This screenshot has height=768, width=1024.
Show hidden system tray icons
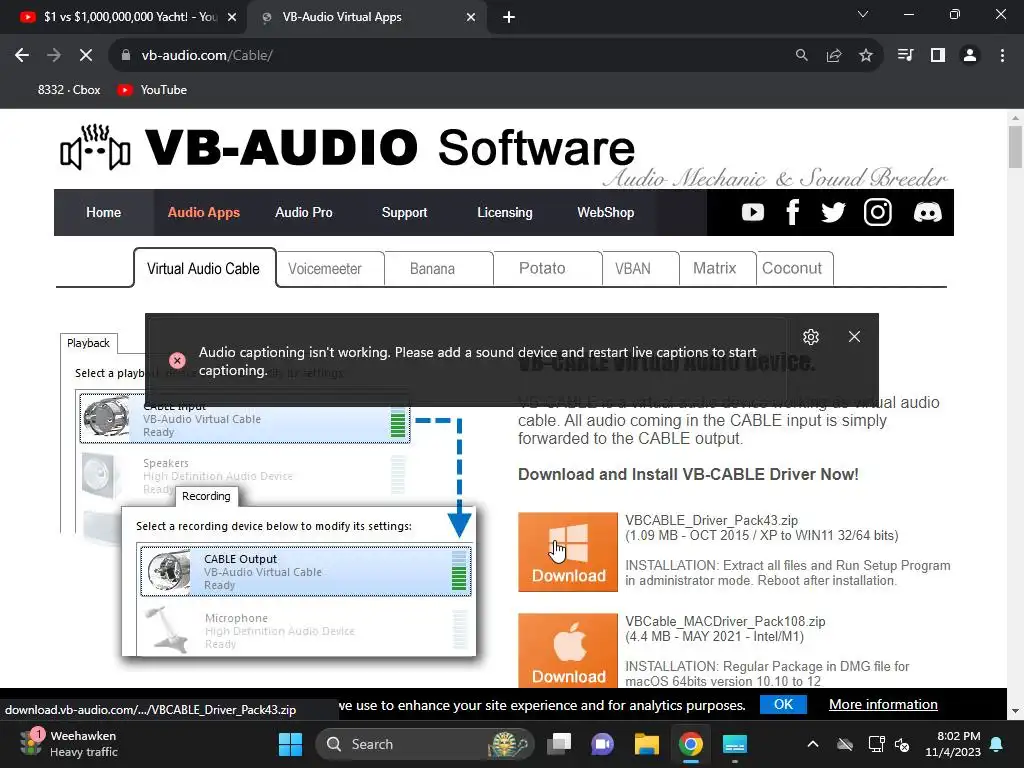[812, 744]
